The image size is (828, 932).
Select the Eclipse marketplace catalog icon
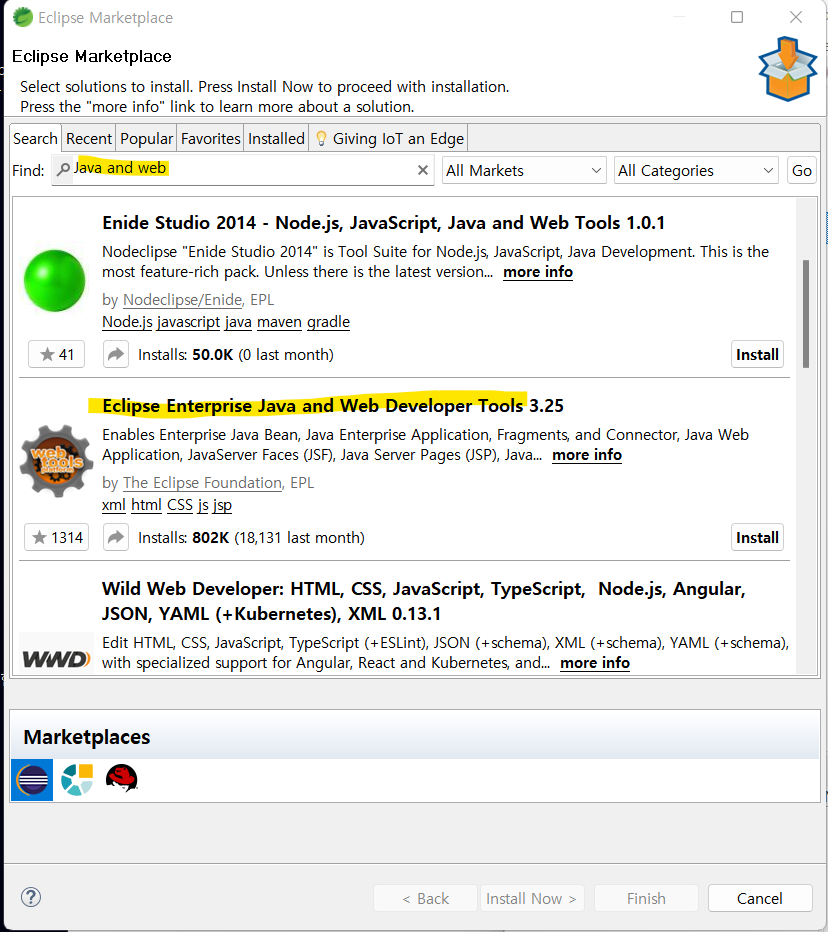tap(32, 780)
